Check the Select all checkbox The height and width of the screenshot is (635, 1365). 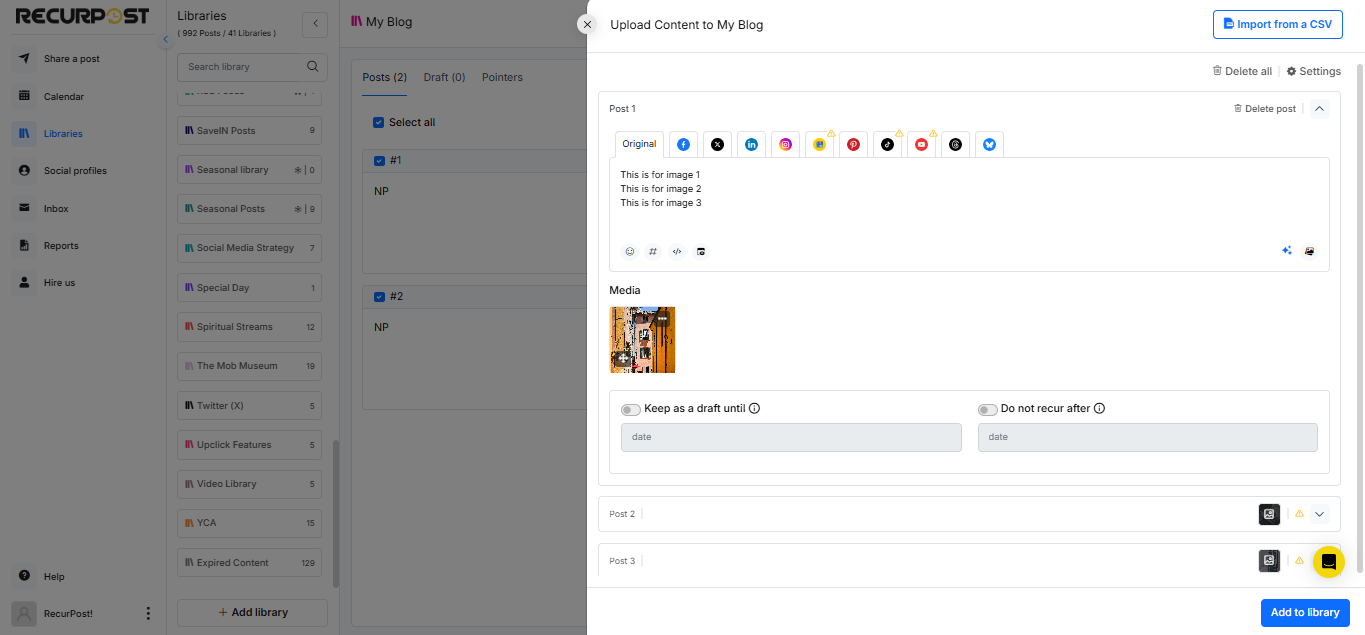point(378,122)
